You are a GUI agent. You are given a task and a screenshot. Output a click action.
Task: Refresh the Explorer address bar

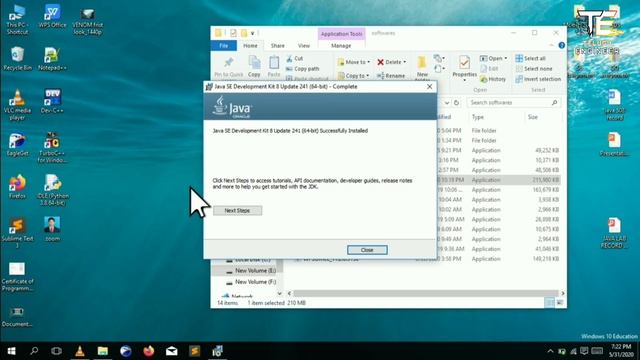coord(457,103)
